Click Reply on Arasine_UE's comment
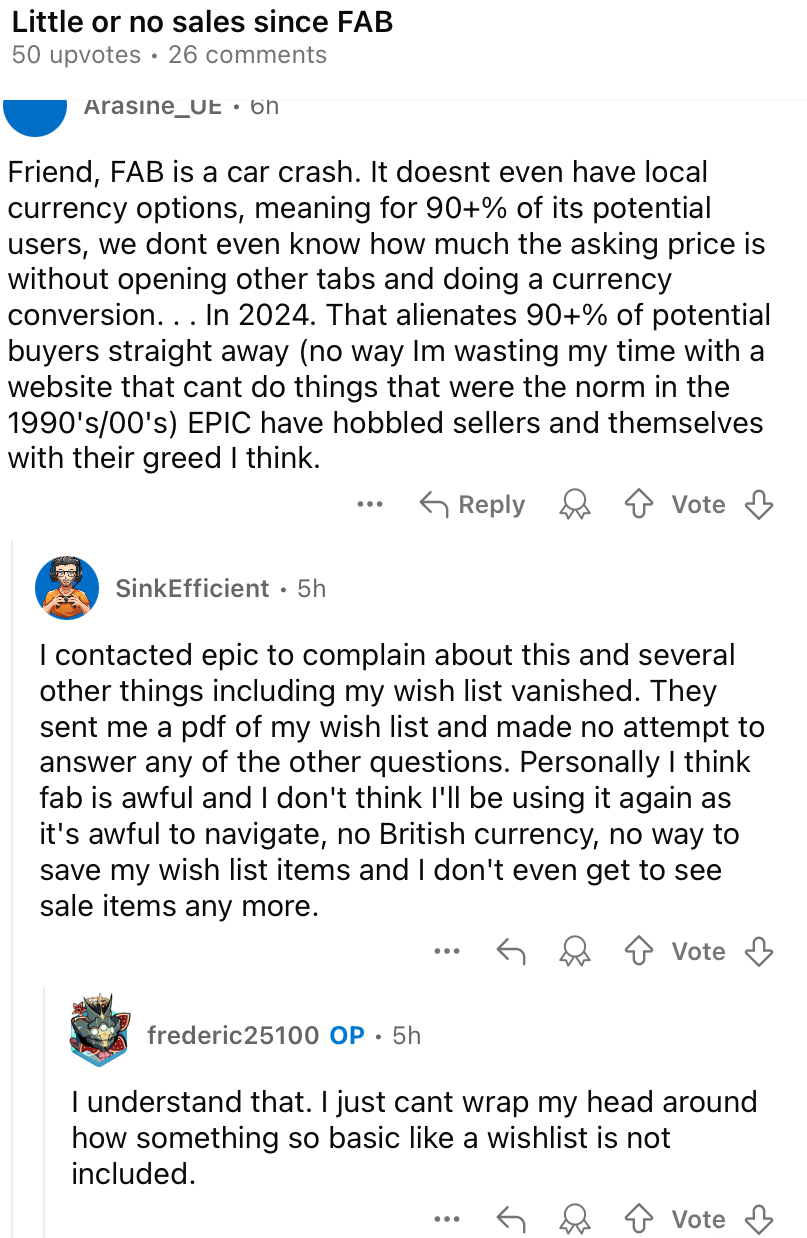807x1238 pixels. coord(472,505)
